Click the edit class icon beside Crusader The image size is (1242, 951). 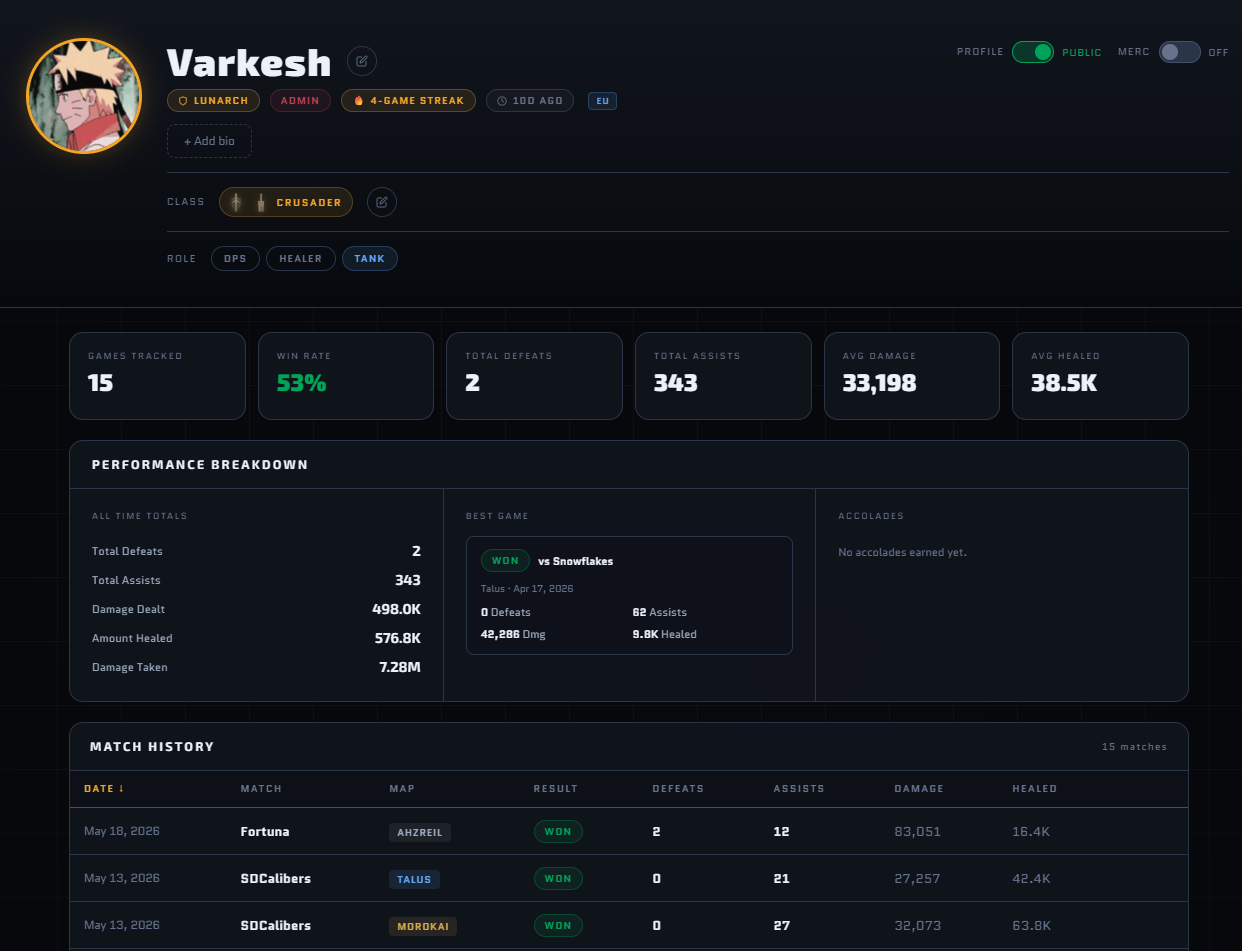(382, 202)
